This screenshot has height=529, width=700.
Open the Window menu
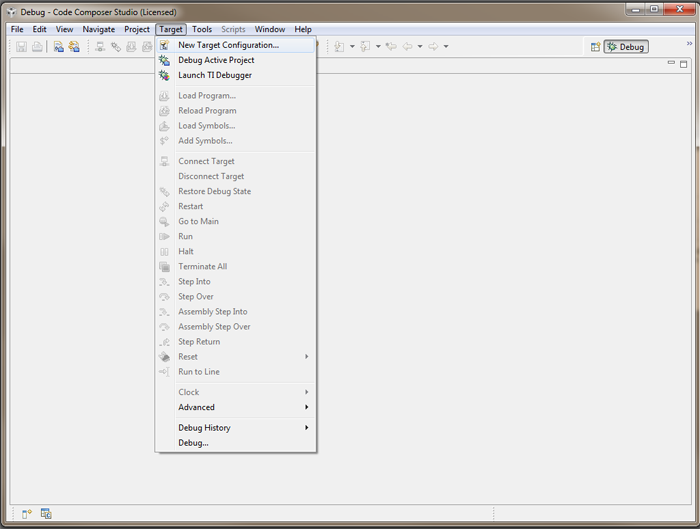pyautogui.click(x=269, y=29)
